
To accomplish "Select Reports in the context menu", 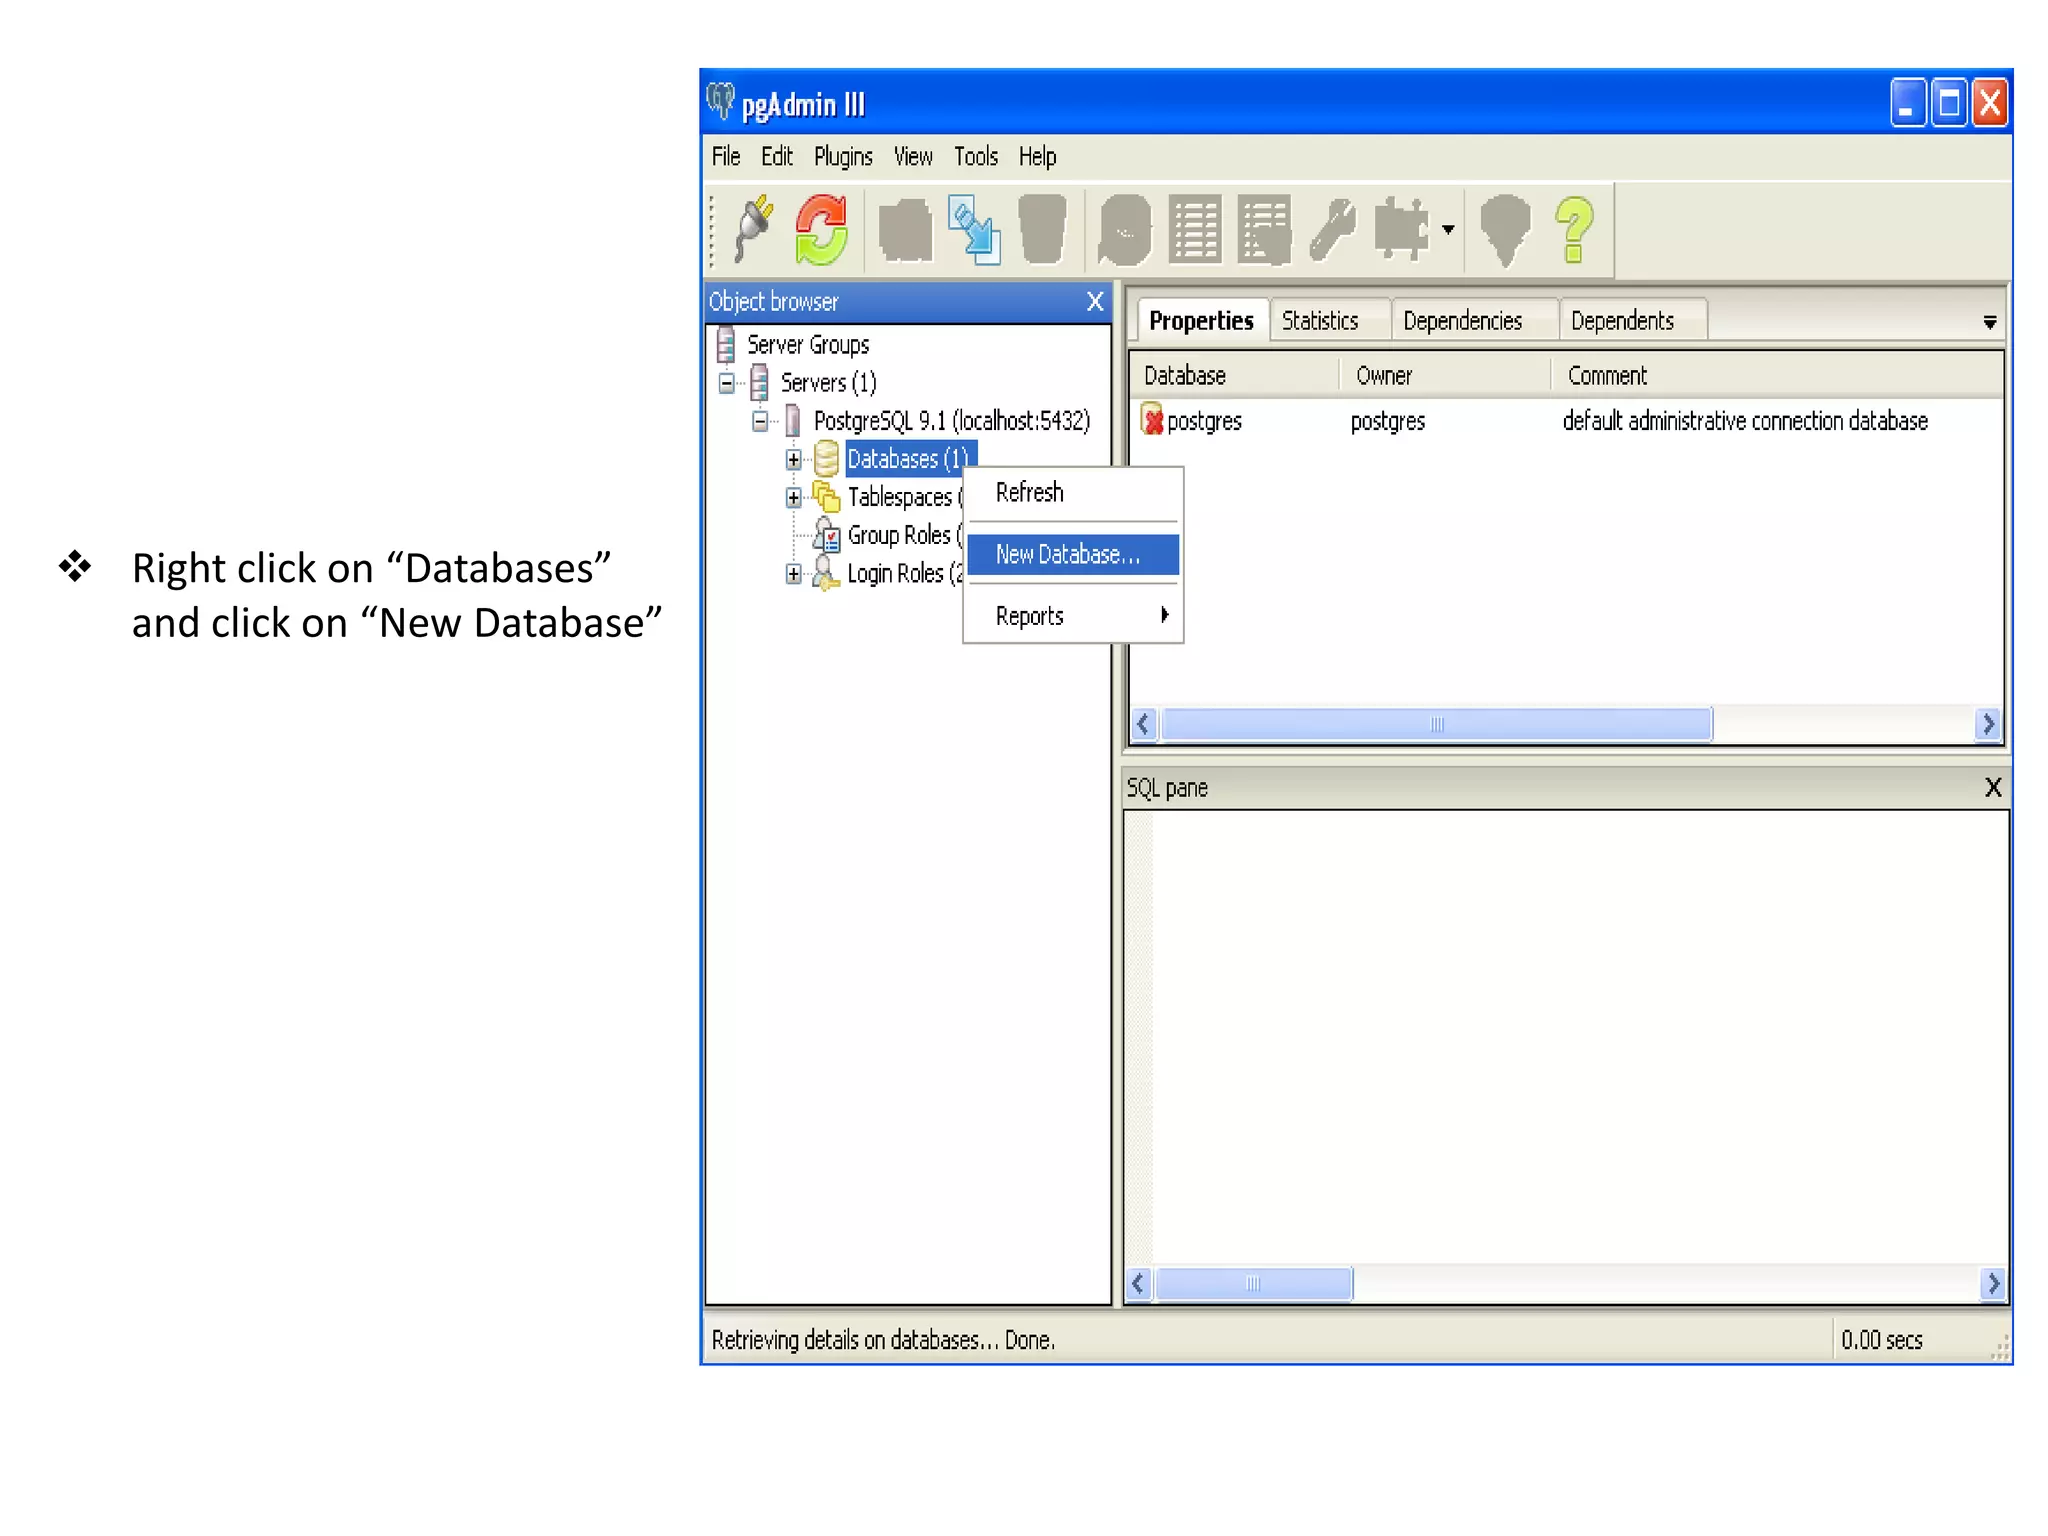I will [1074, 616].
